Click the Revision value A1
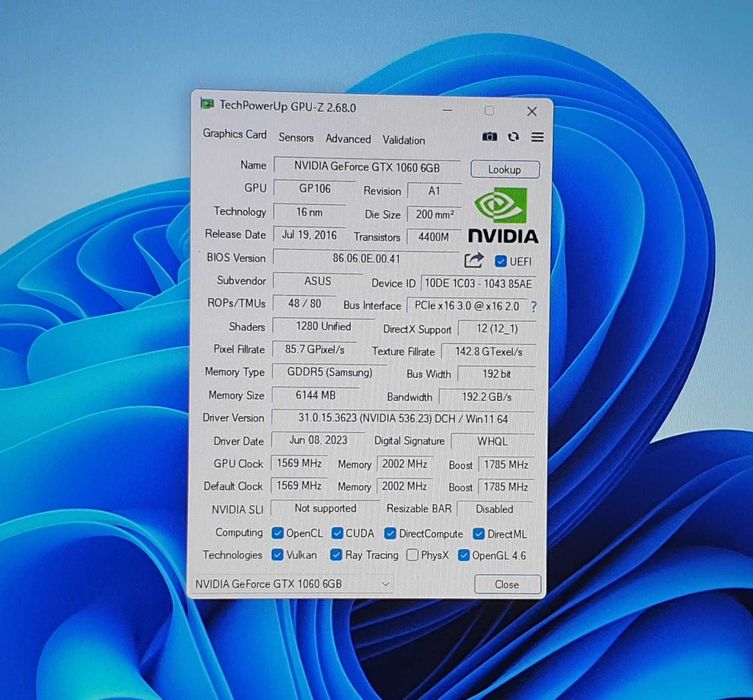The width and height of the screenshot is (753, 700). (x=434, y=191)
